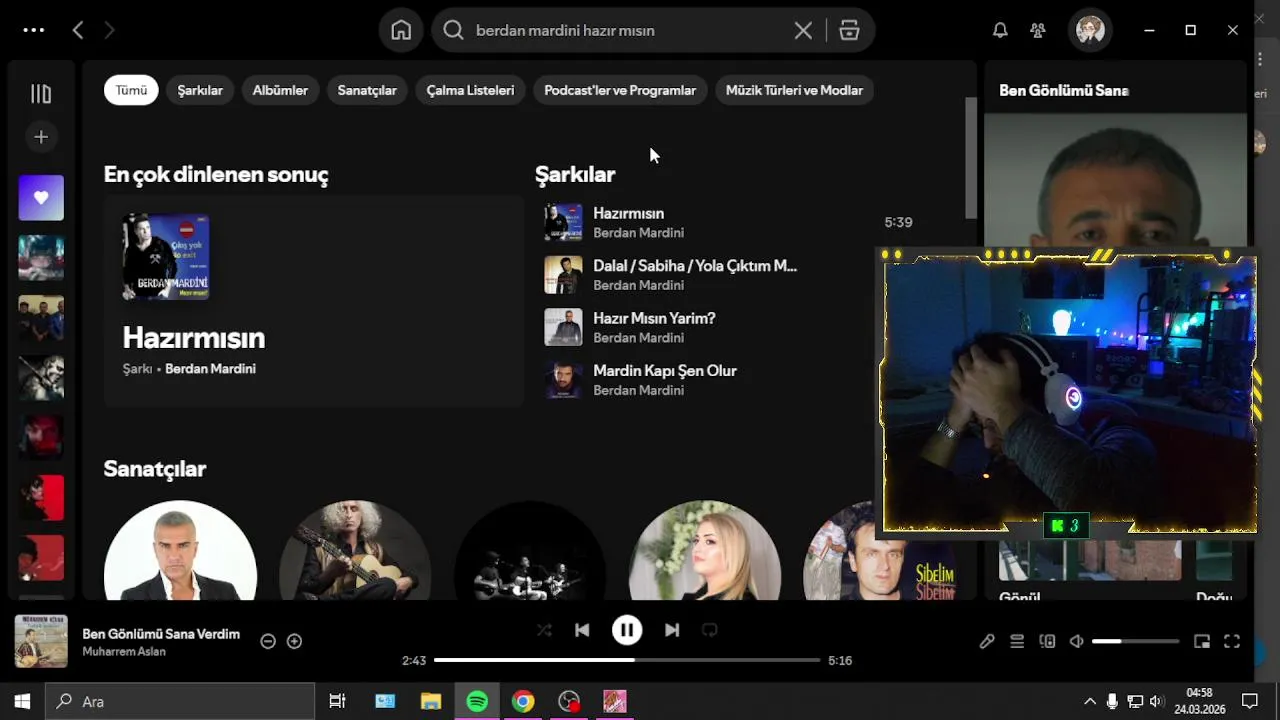Toggle shuffle in the player bar
This screenshot has height=720, width=1280.
pyautogui.click(x=544, y=630)
